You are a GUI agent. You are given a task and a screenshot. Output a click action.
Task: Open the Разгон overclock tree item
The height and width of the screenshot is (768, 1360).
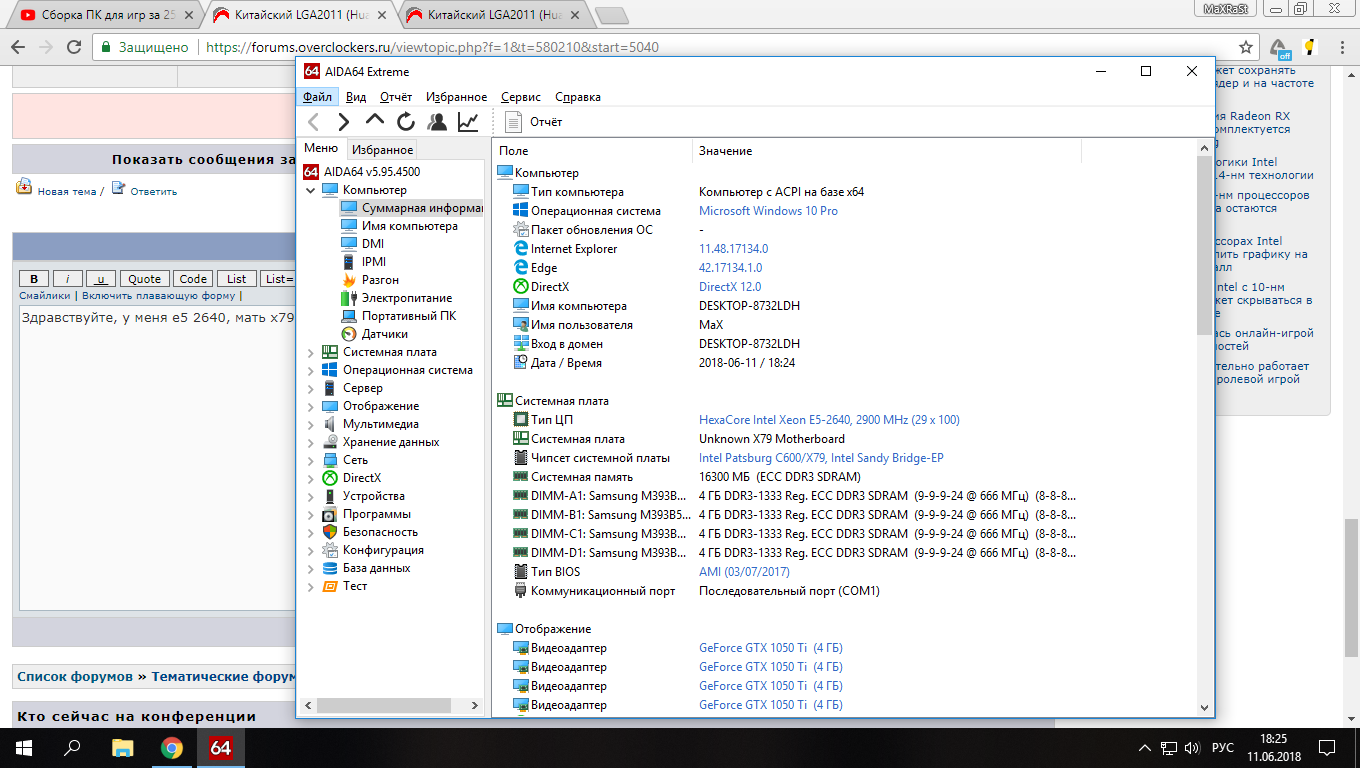[x=370, y=280]
